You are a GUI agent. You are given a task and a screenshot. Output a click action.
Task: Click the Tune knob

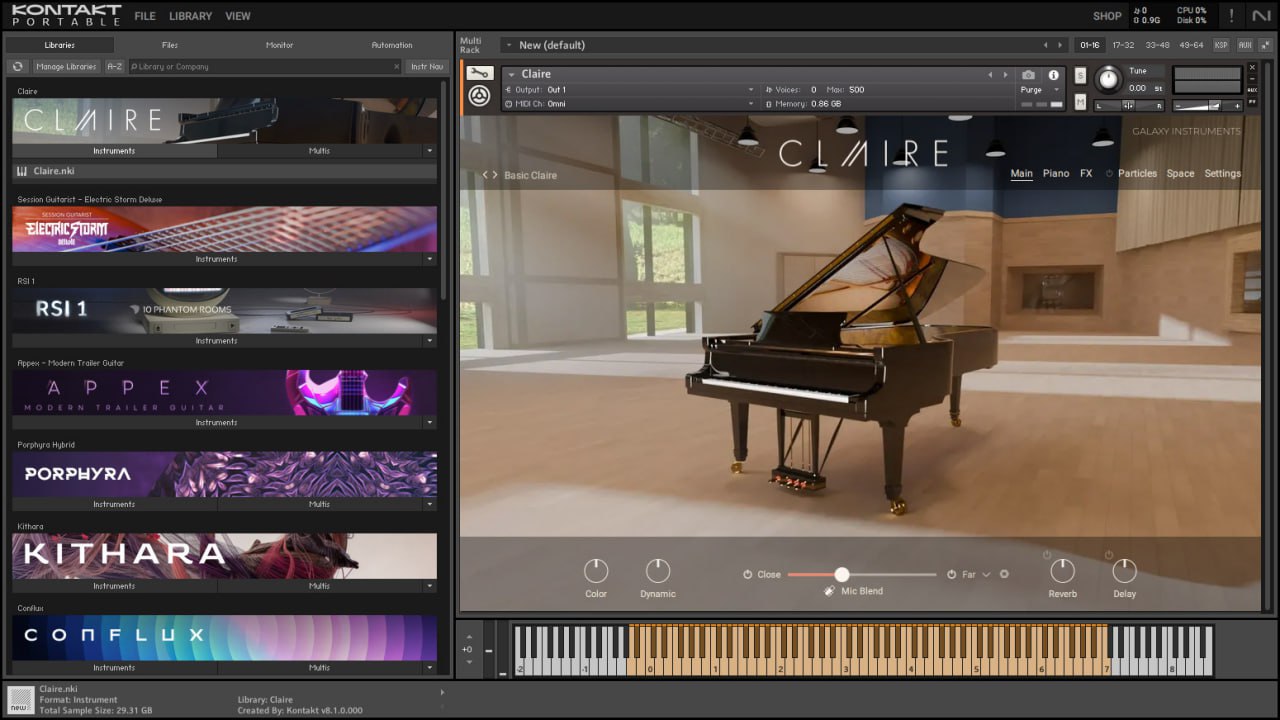(x=1108, y=79)
